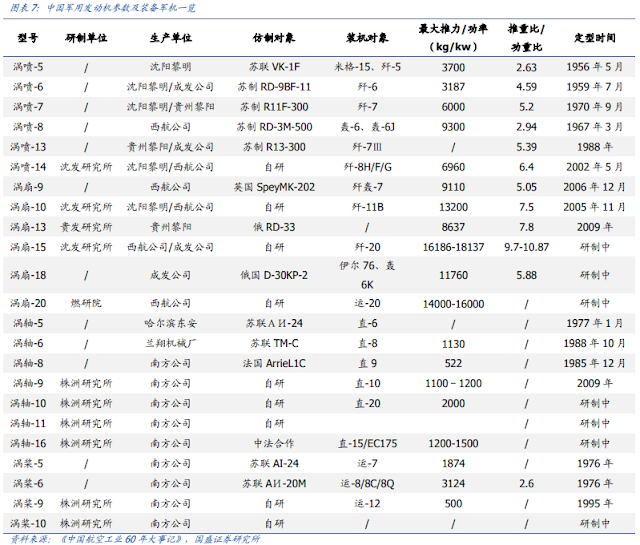640x545 pixels.
Task: Click the 涡喷-6 model cell
Action: tap(28, 87)
